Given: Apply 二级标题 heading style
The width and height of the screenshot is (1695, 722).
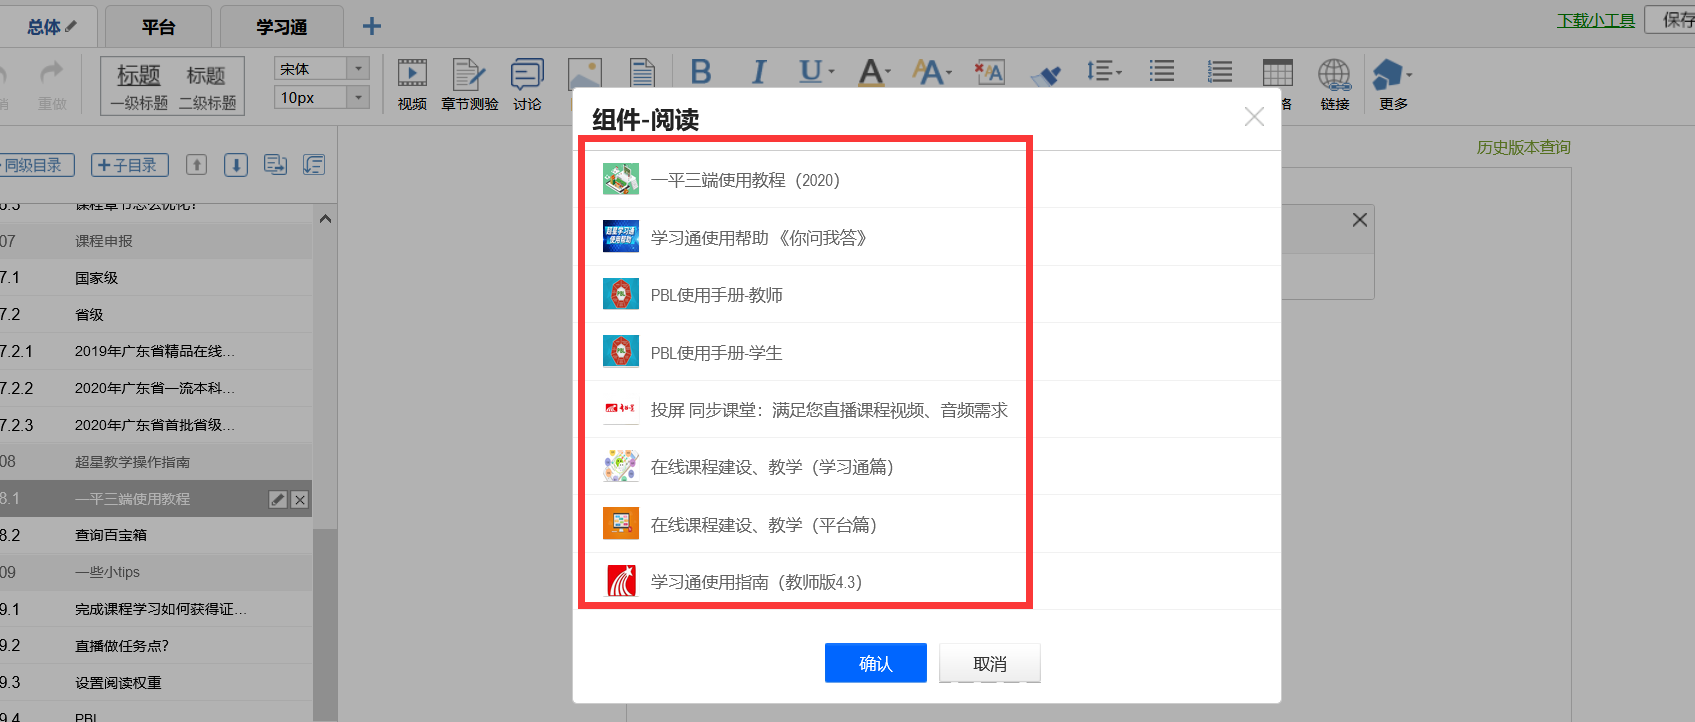Looking at the screenshot, I should click(x=207, y=85).
